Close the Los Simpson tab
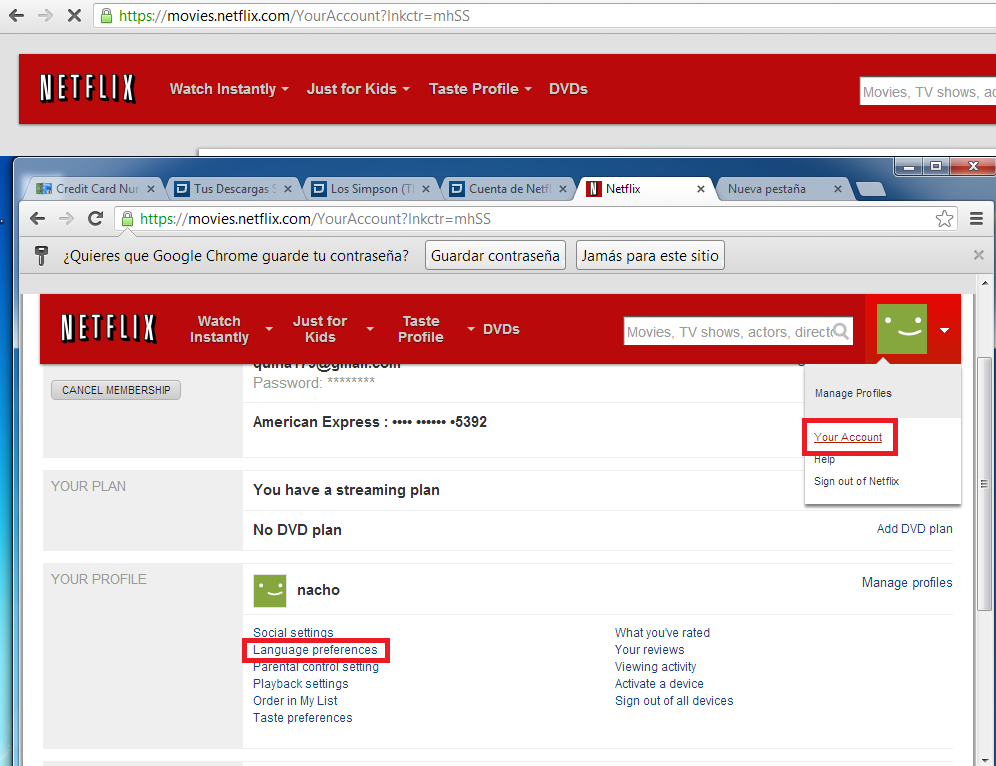 click(x=426, y=189)
